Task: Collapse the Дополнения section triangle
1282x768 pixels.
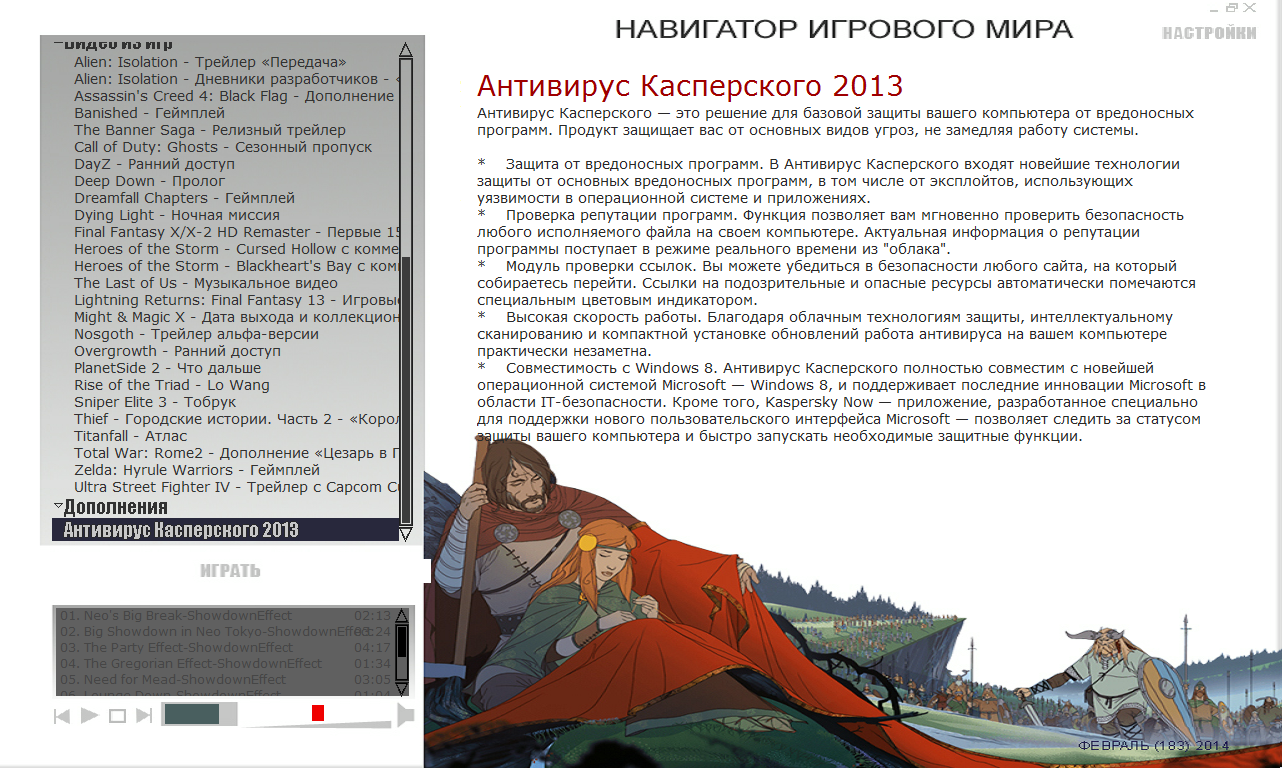Action: coord(58,507)
